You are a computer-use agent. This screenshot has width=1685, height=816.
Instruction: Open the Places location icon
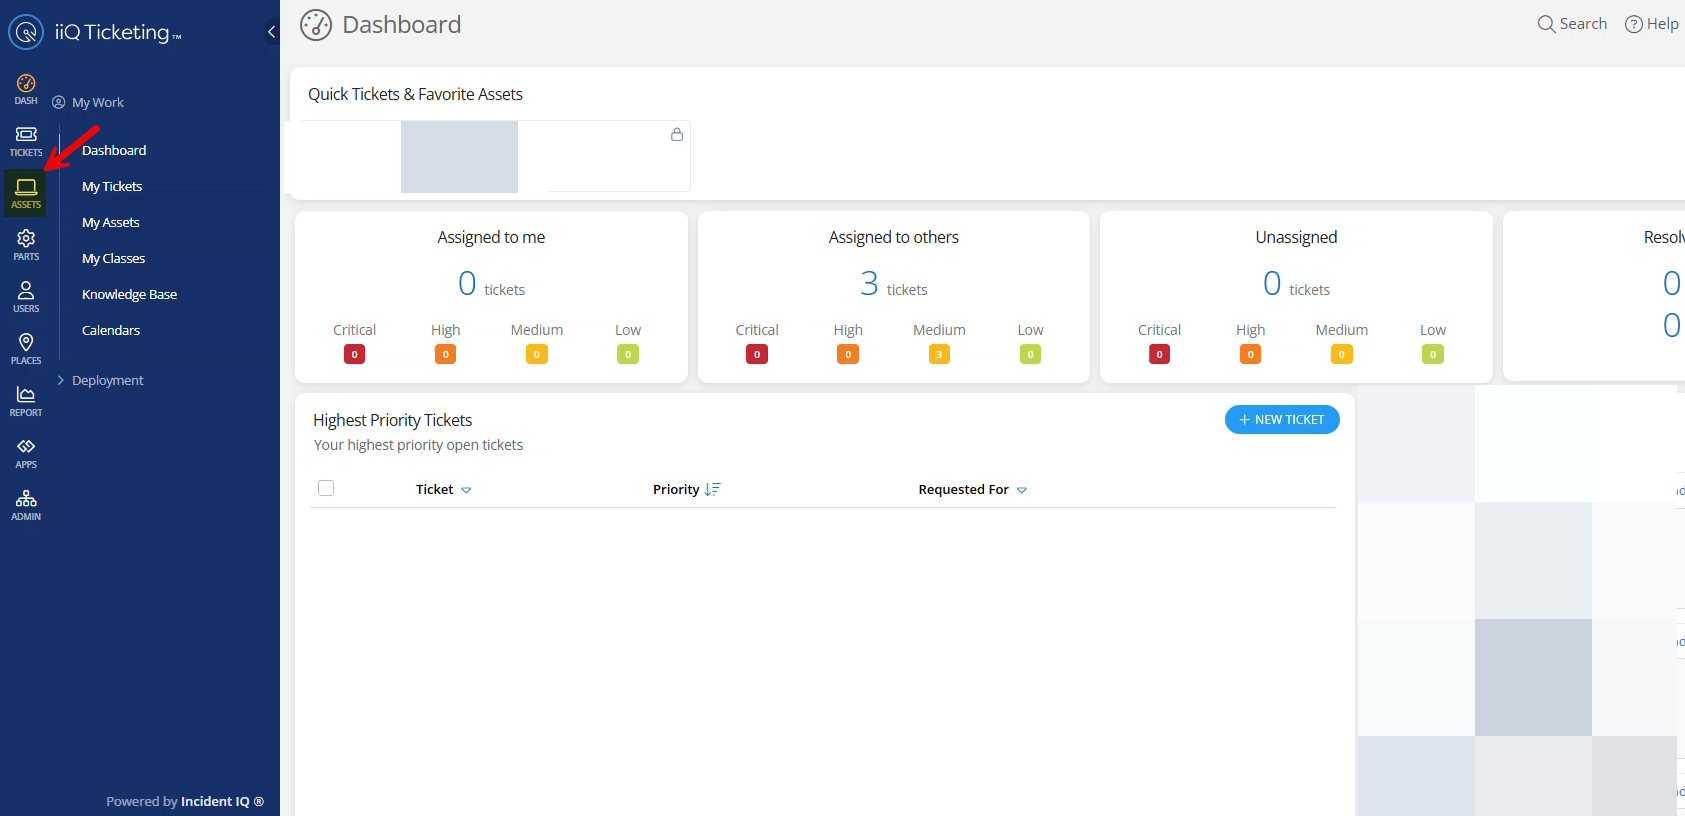(x=26, y=349)
